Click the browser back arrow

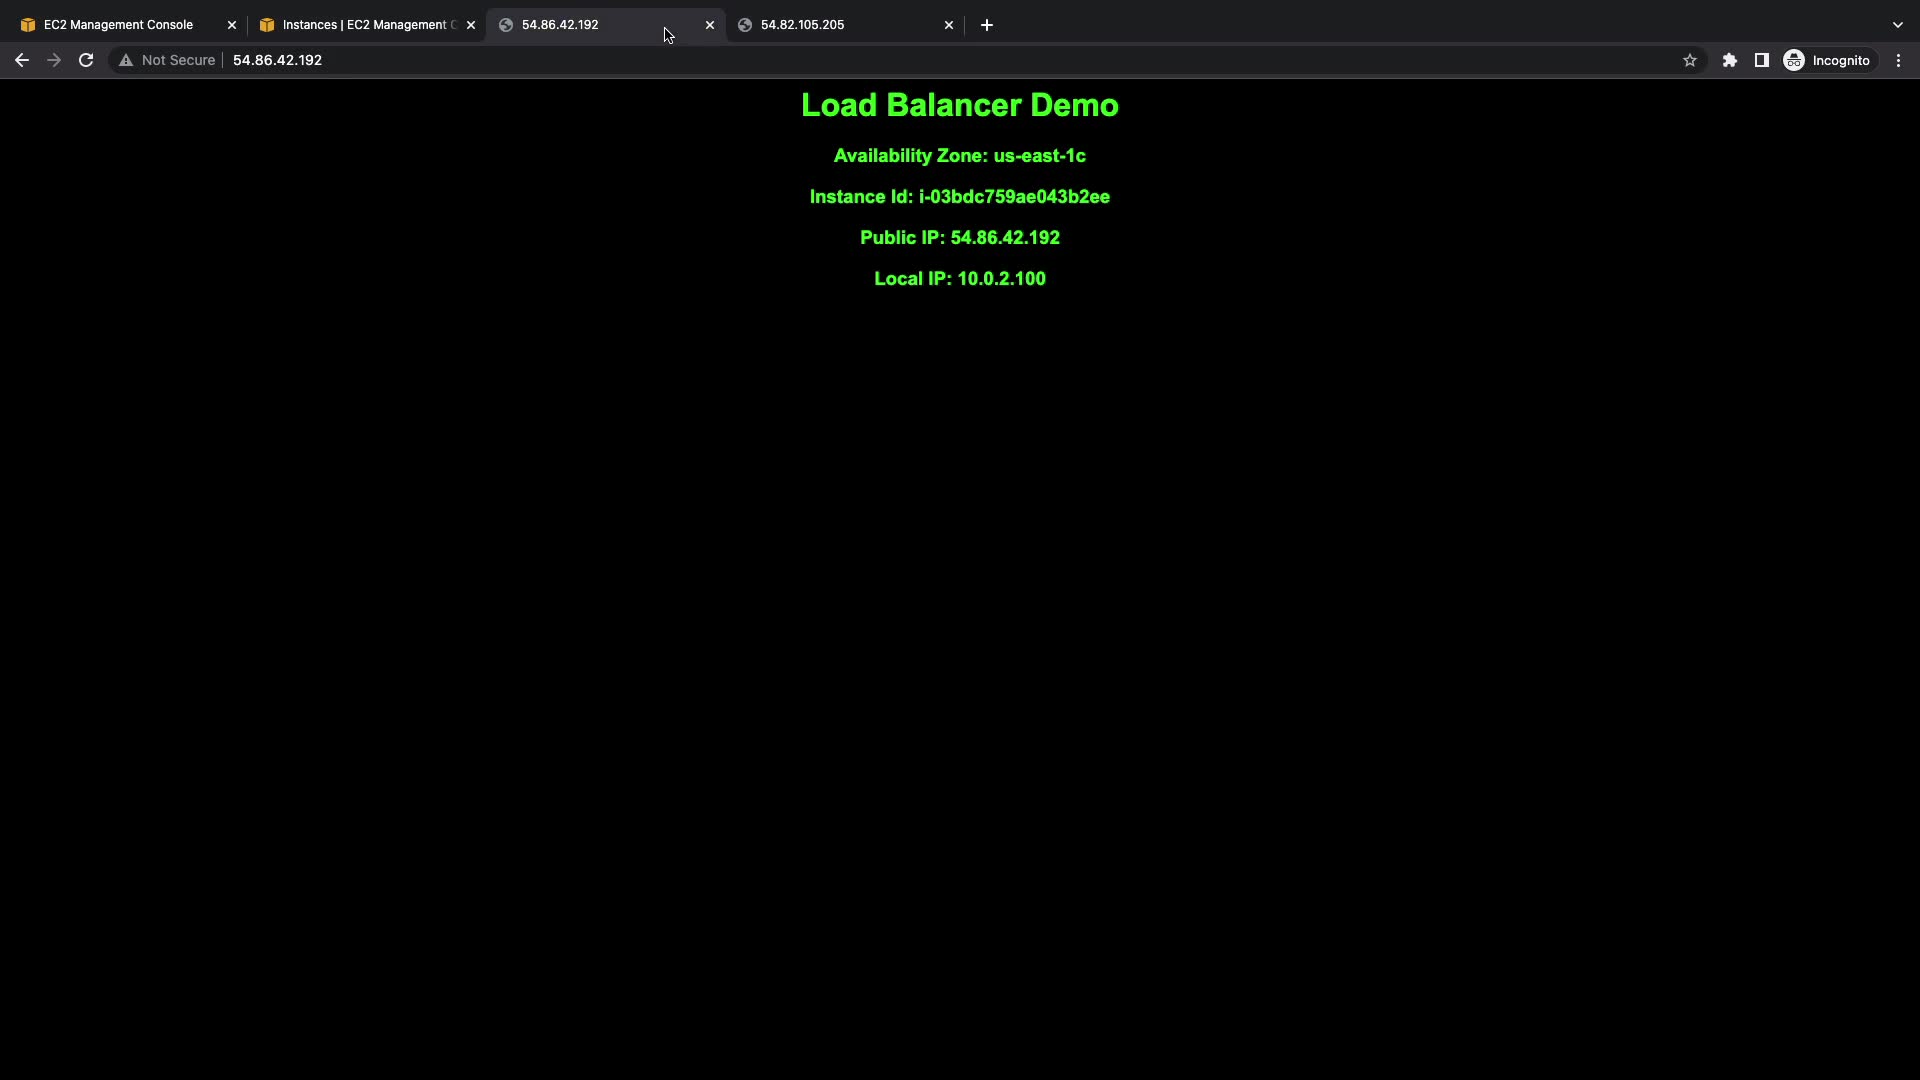coord(21,61)
